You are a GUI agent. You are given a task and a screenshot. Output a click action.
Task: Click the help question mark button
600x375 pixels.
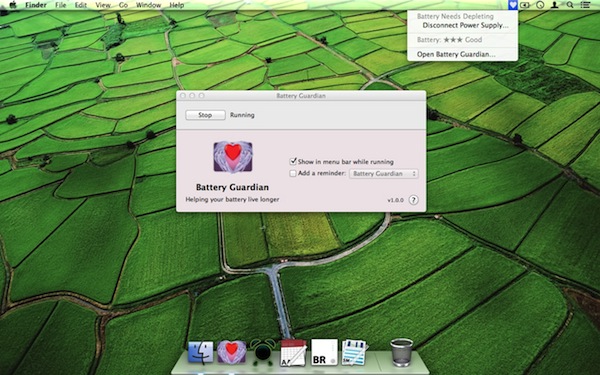(x=413, y=200)
